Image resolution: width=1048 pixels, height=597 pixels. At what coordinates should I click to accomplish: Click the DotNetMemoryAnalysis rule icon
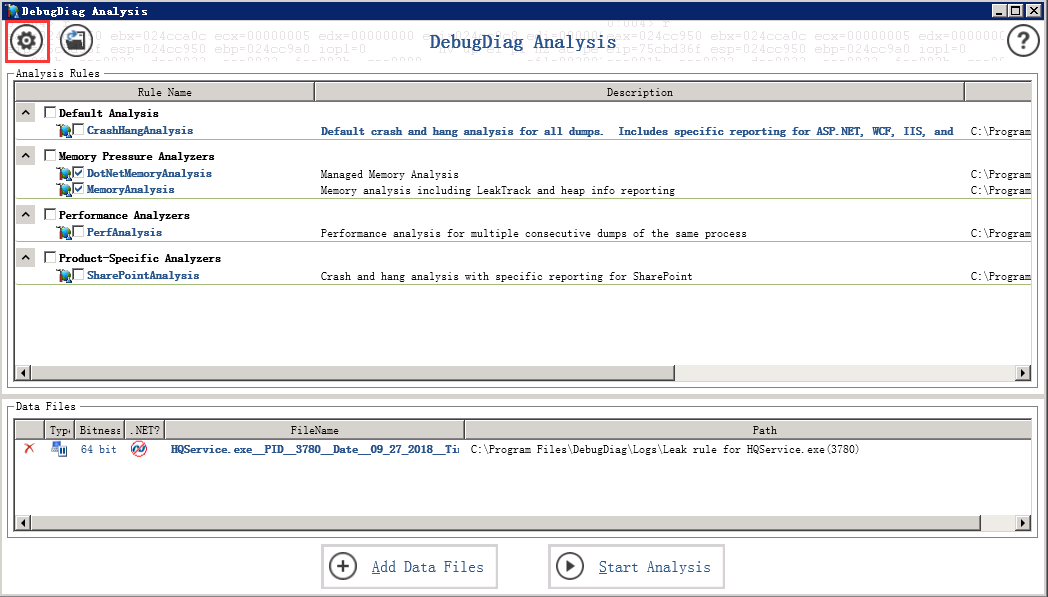64,174
